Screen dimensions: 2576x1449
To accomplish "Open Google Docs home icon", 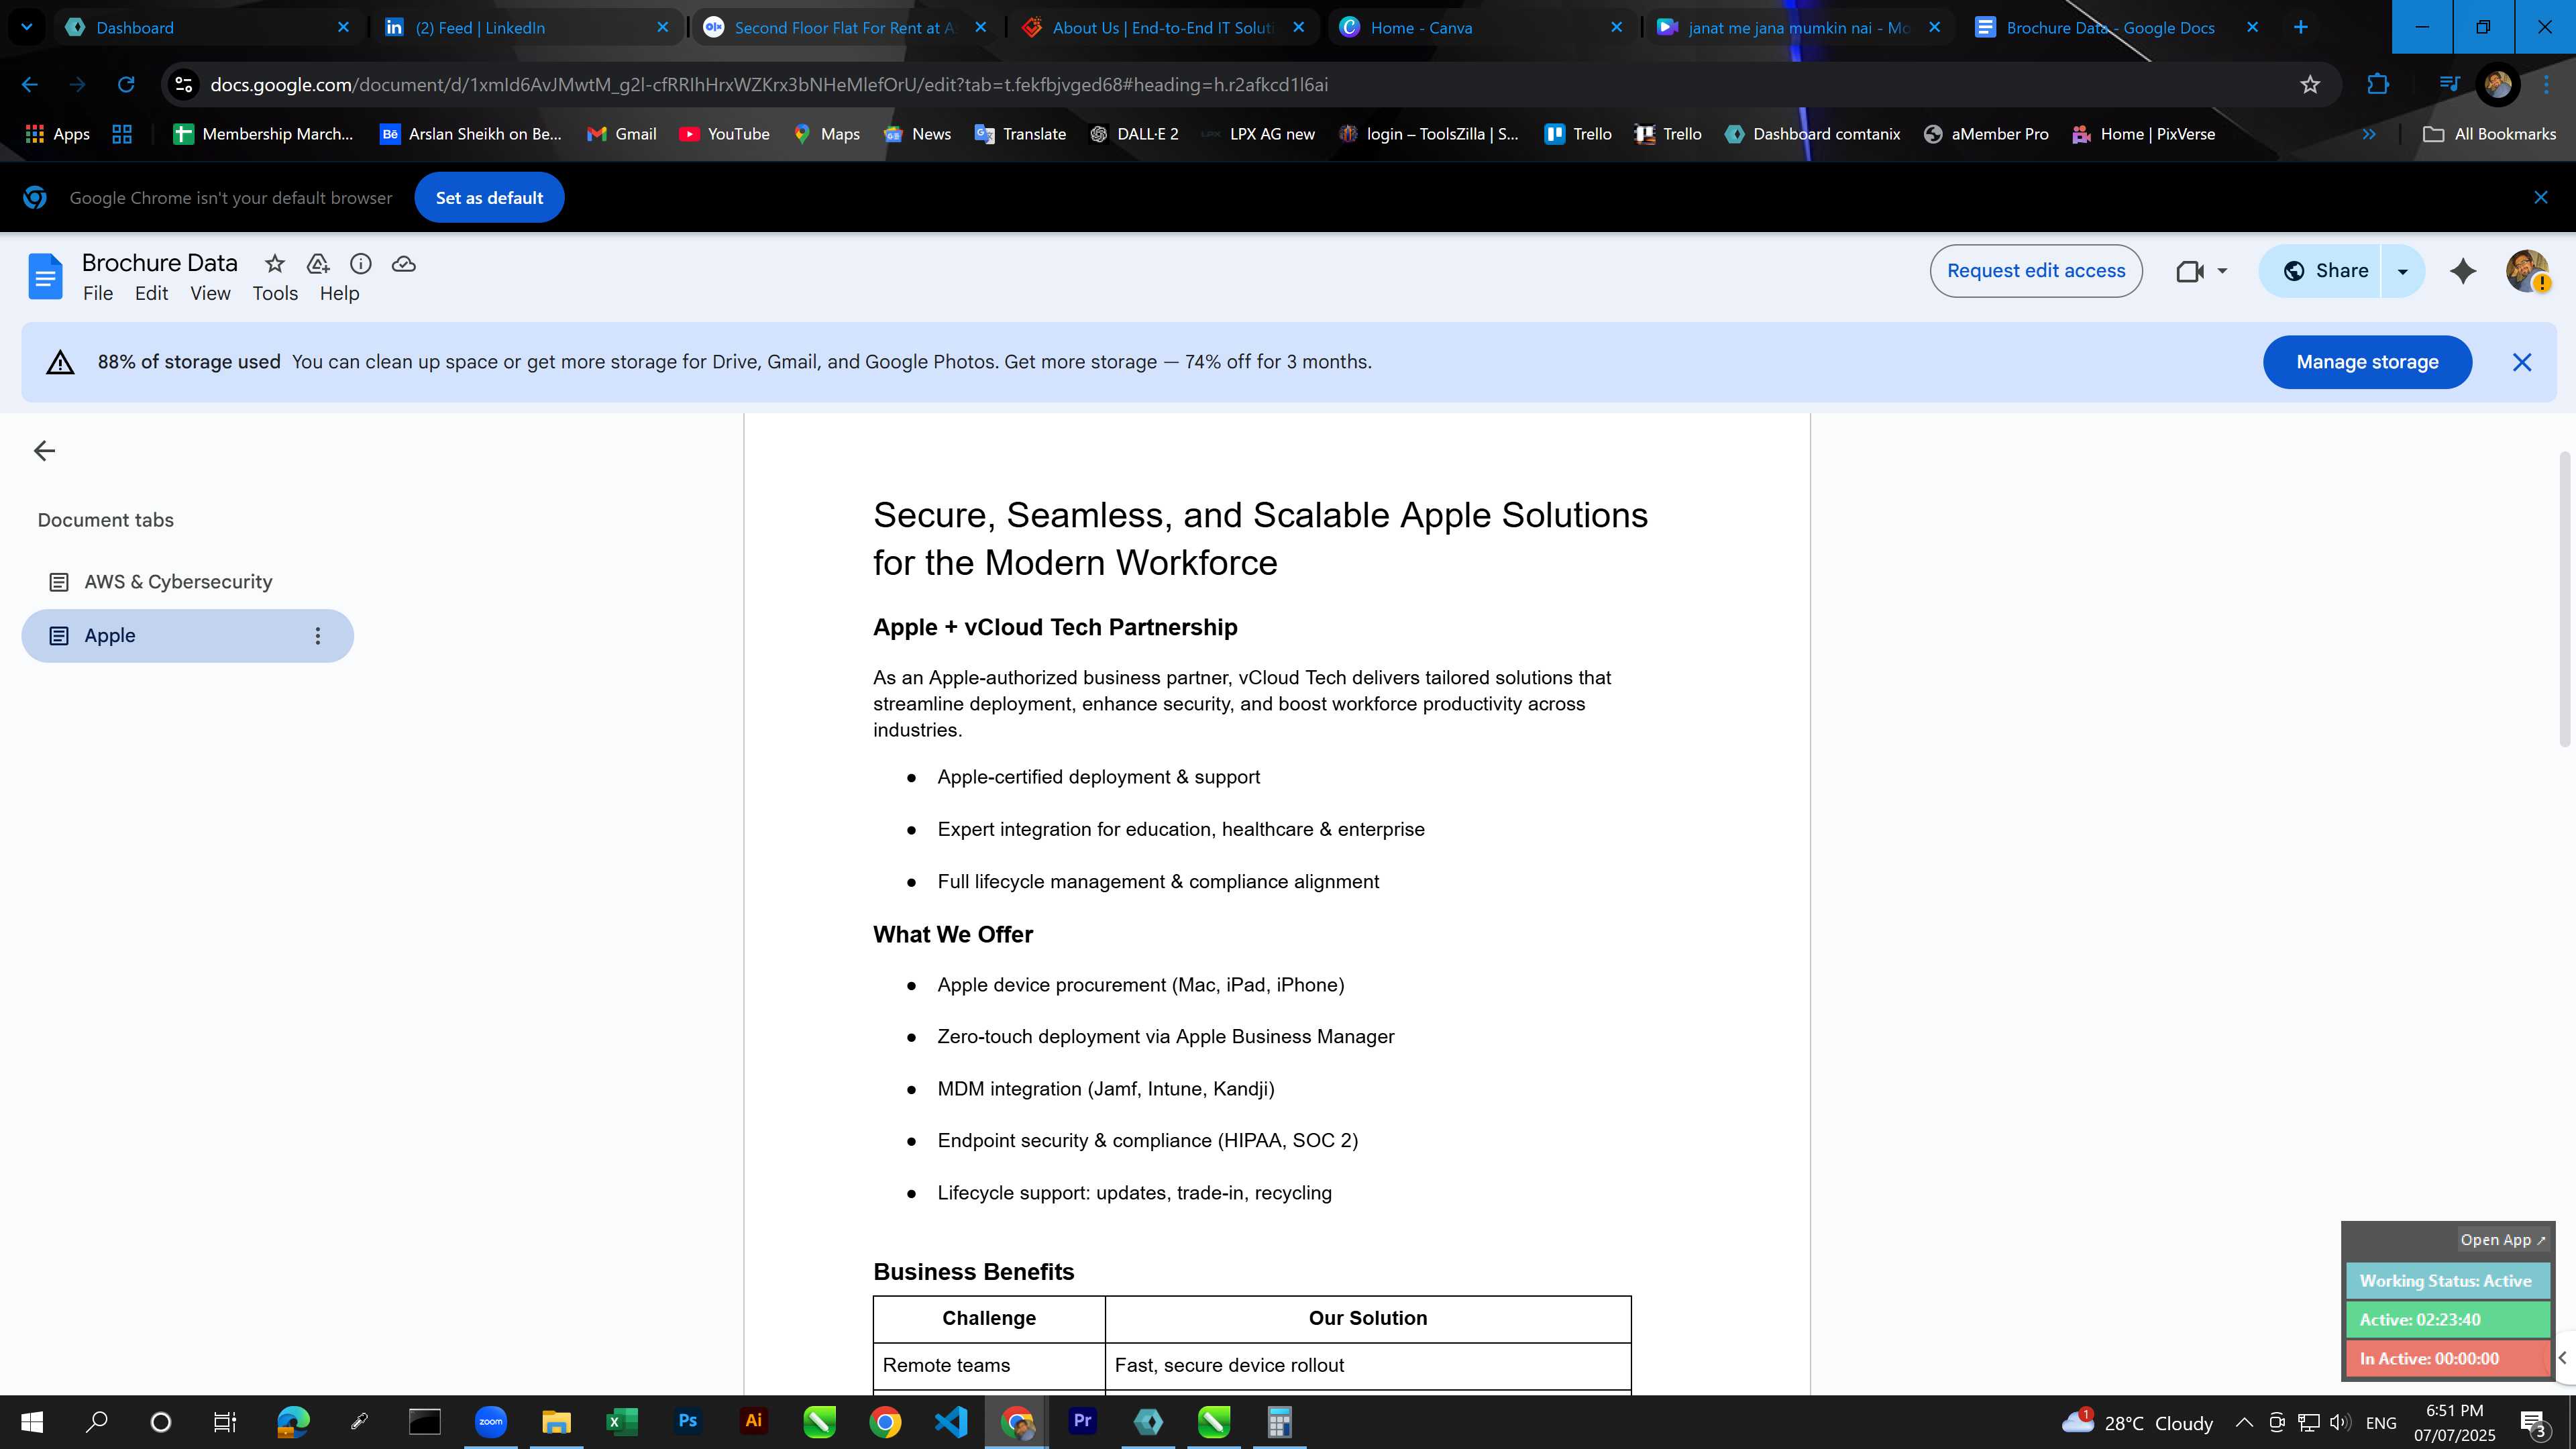I will pos(45,276).
